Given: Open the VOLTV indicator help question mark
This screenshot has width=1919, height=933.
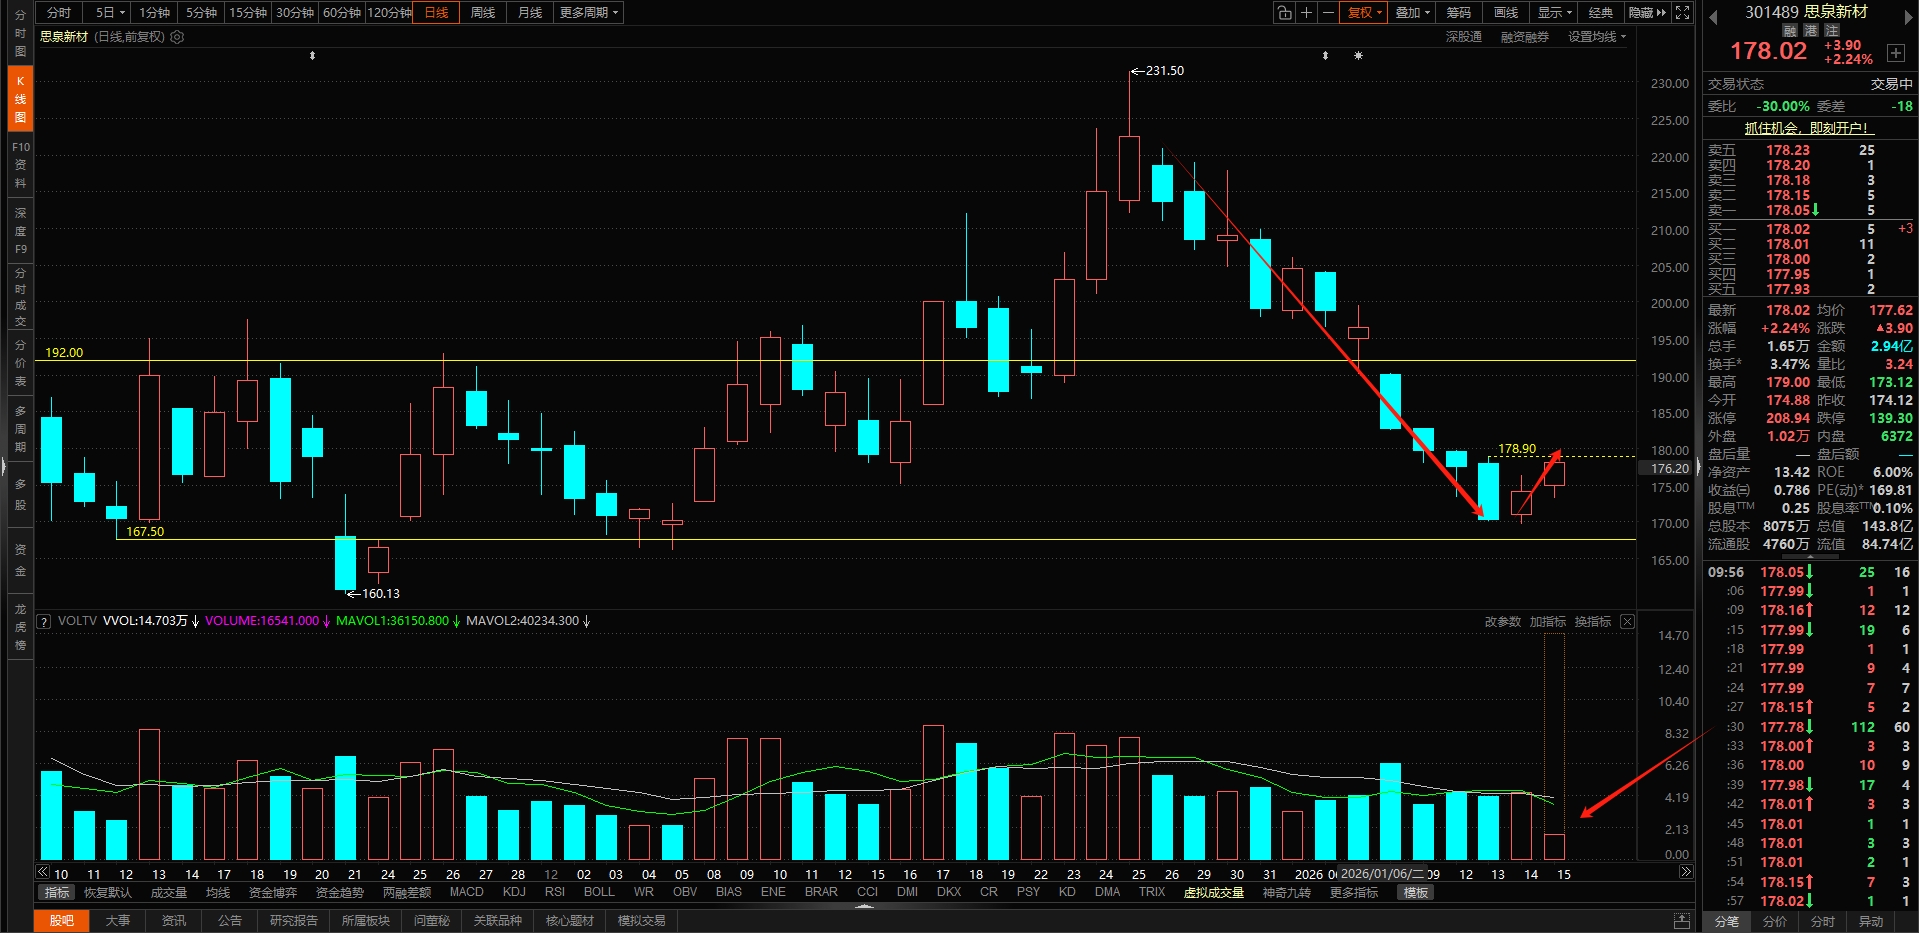Looking at the screenshot, I should pos(44,621).
